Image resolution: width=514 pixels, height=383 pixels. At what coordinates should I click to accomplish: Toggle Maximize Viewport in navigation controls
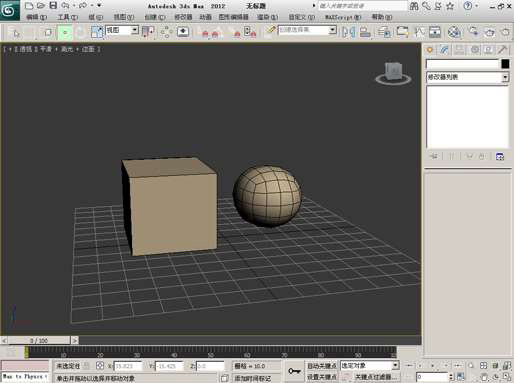click(507, 377)
